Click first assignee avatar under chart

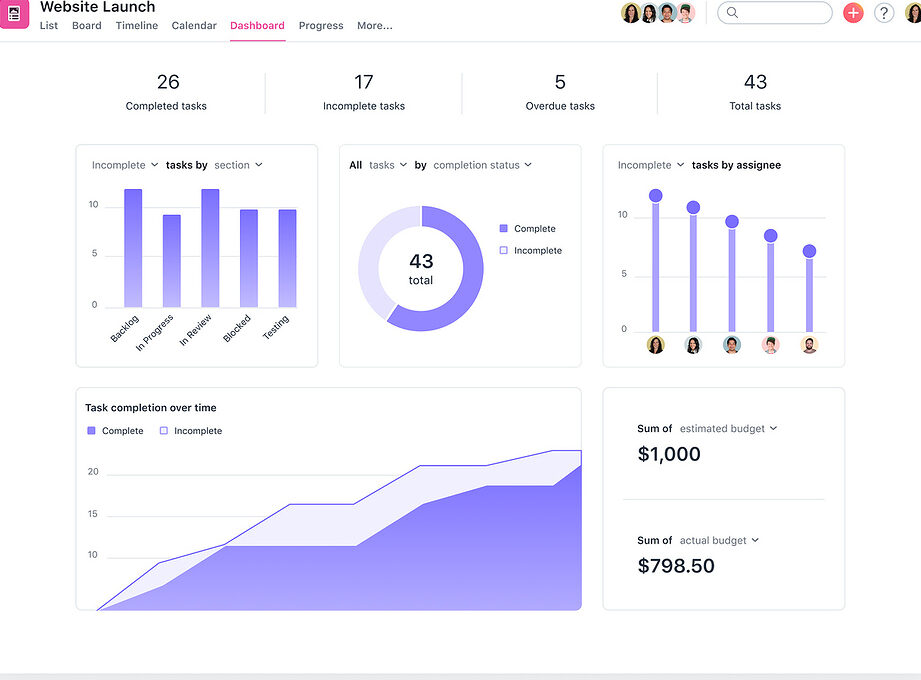tap(656, 345)
